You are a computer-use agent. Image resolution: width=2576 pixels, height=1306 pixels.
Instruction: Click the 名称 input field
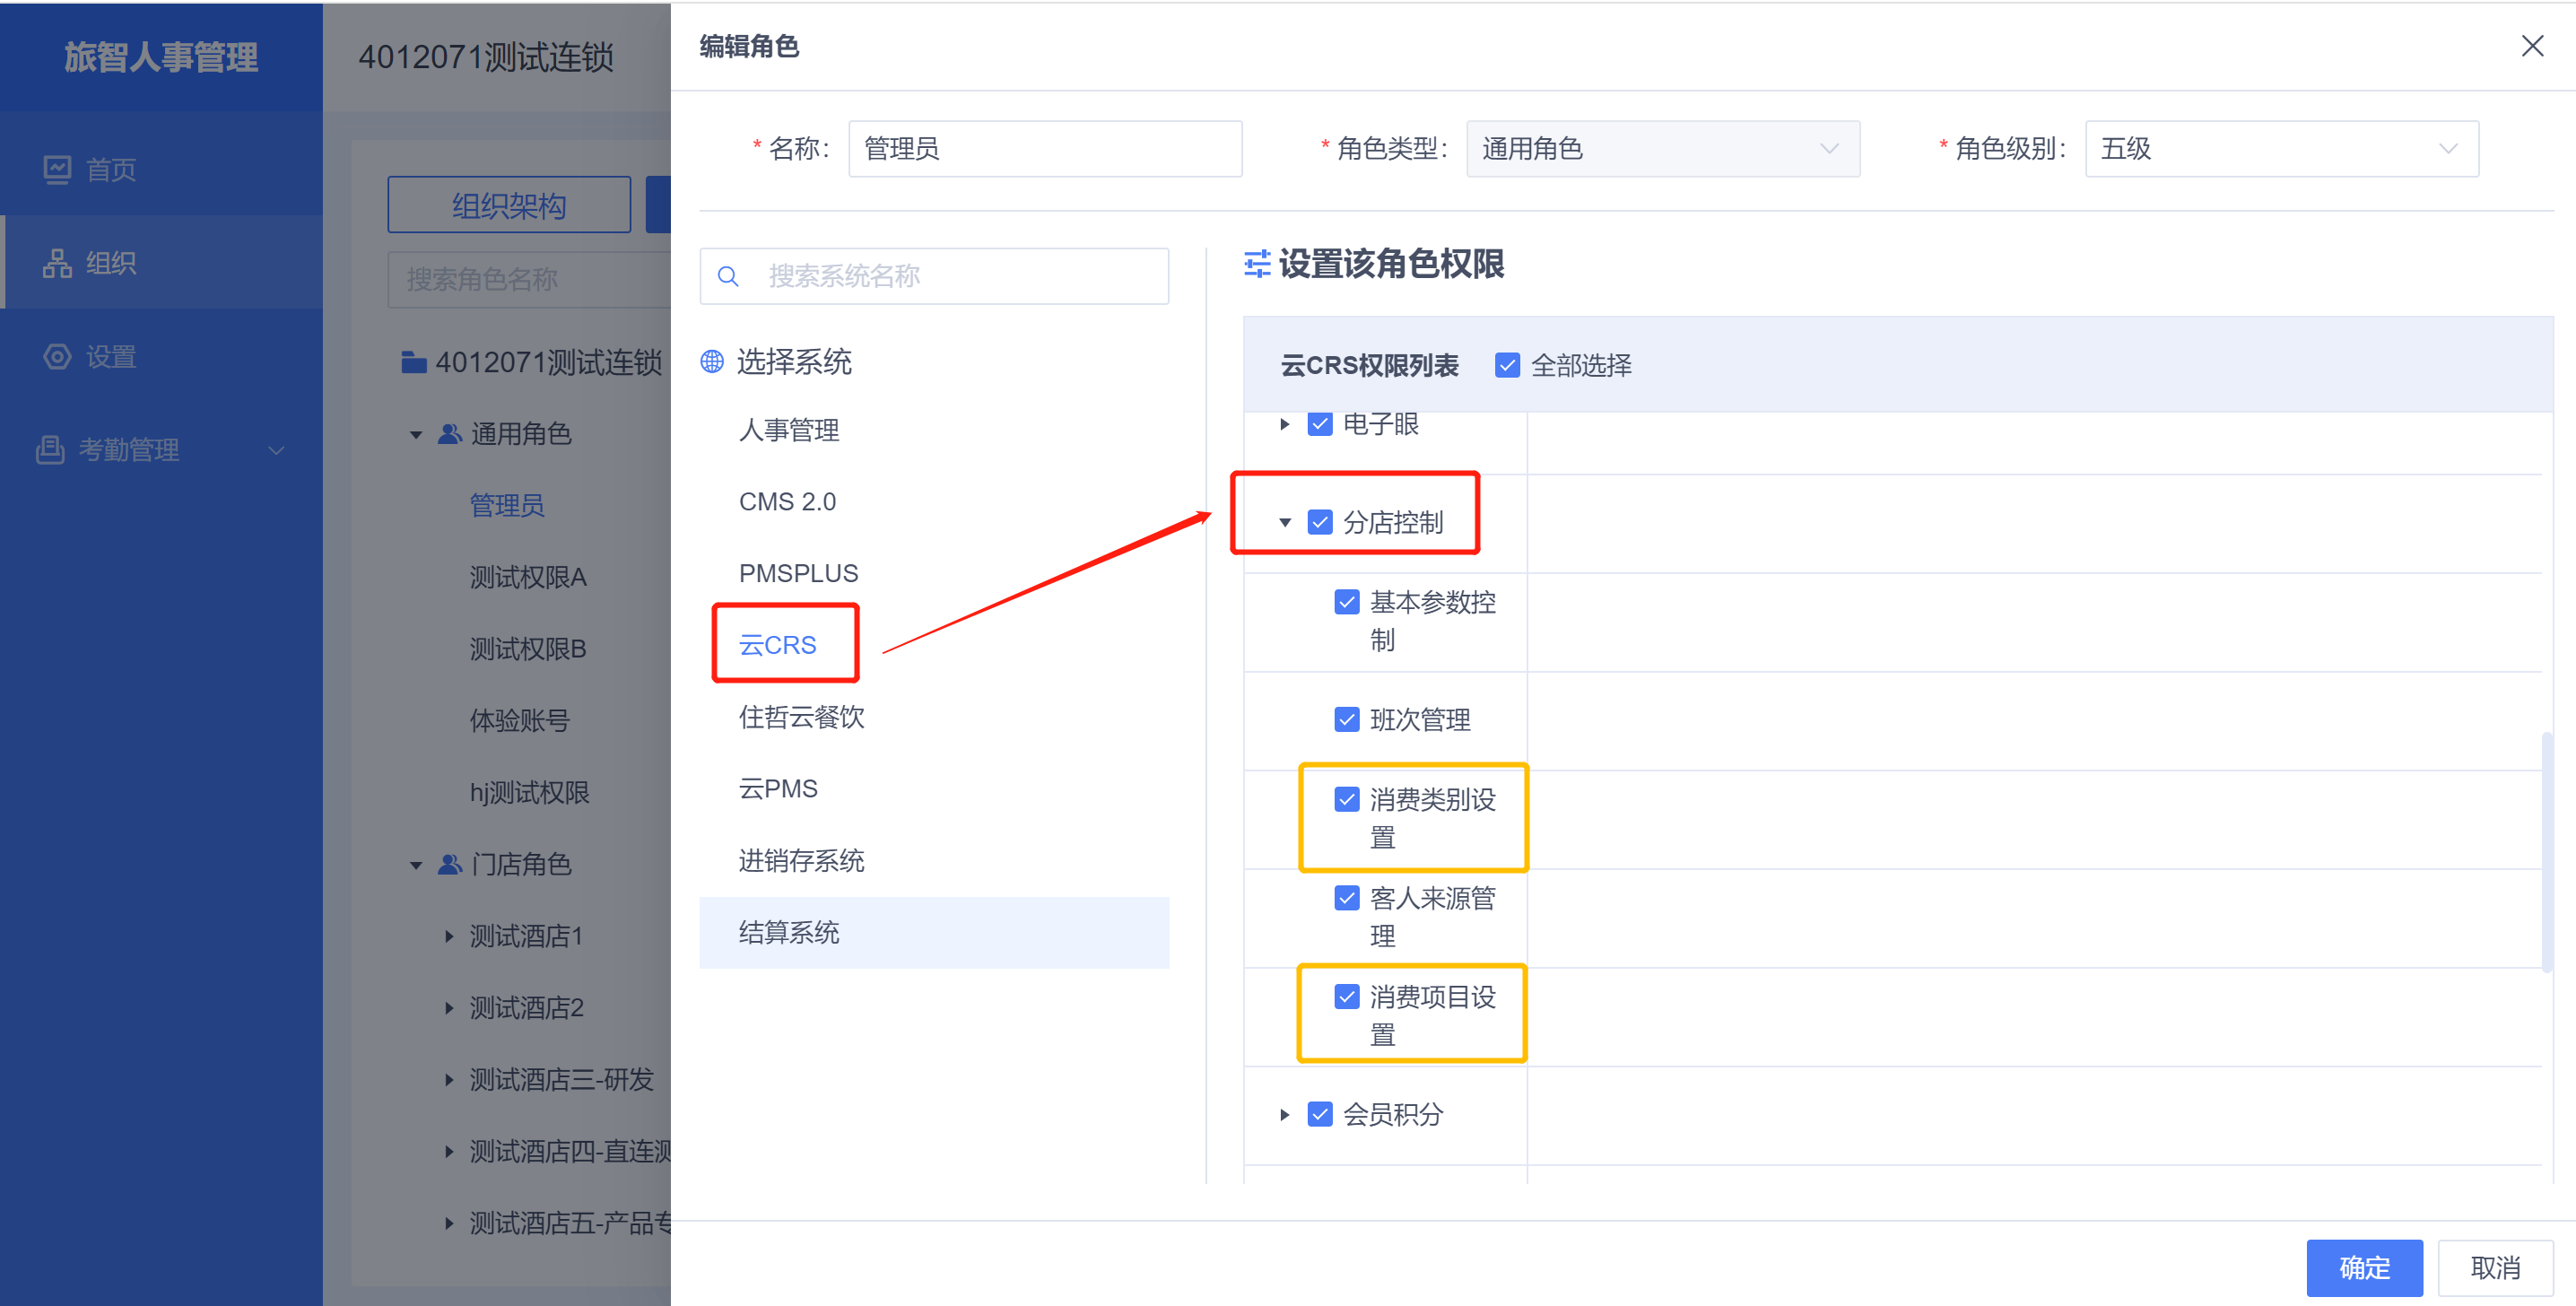[1045, 149]
